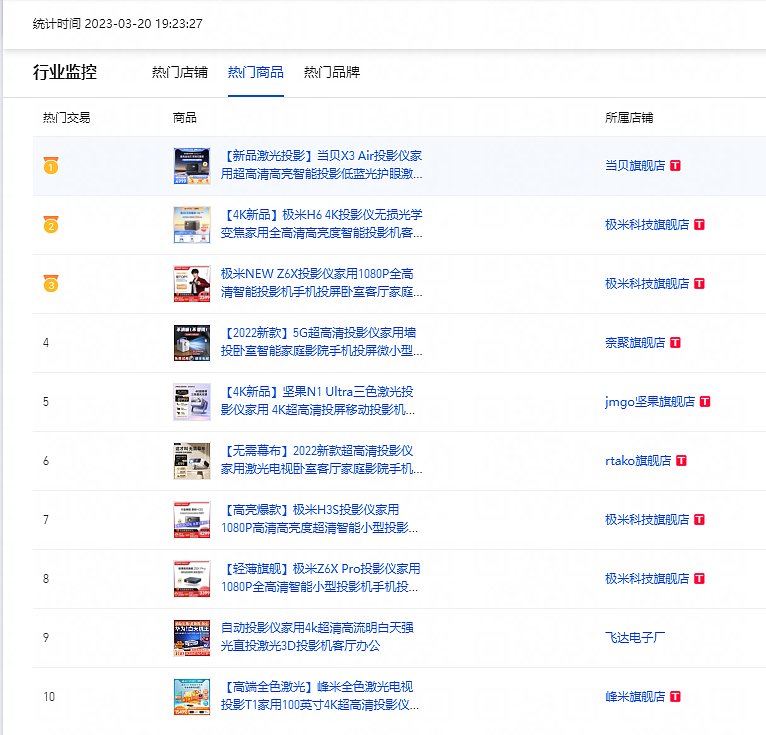Click the Tmall badge in rank 7 row
Image resolution: width=766 pixels, height=735 pixels.
click(700, 520)
